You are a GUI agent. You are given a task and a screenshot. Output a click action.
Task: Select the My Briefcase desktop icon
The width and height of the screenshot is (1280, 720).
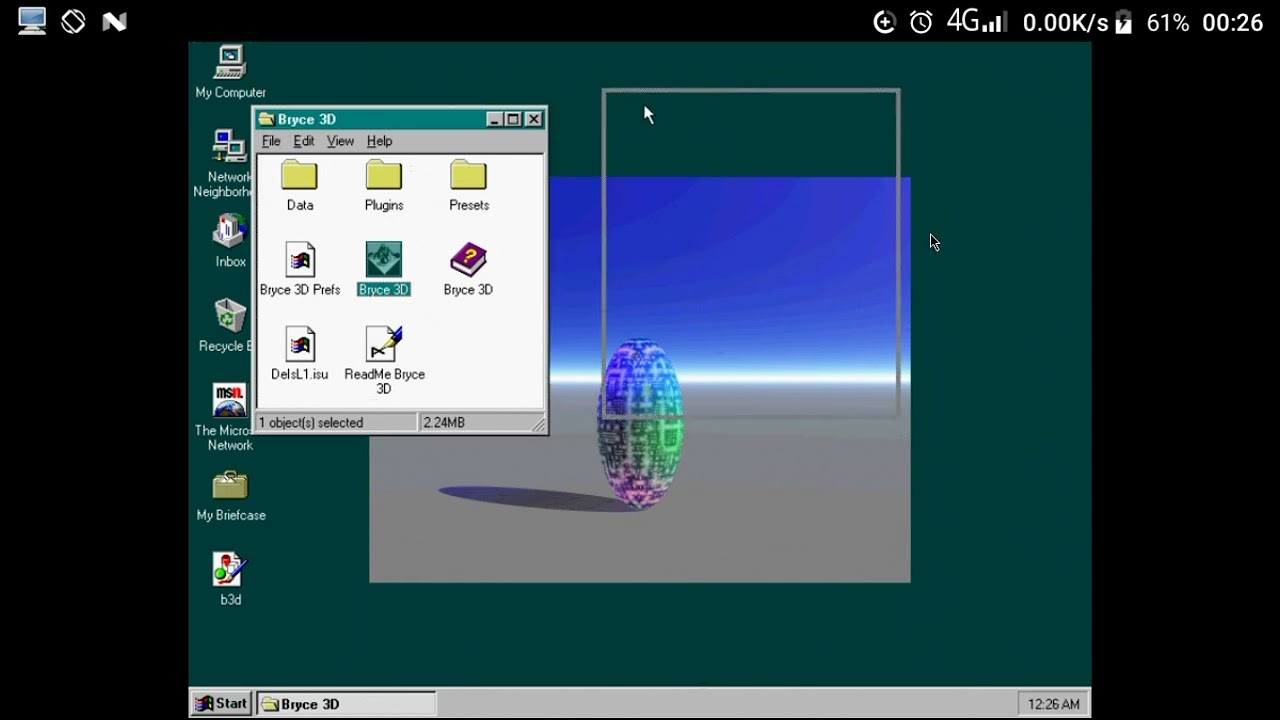click(x=230, y=485)
